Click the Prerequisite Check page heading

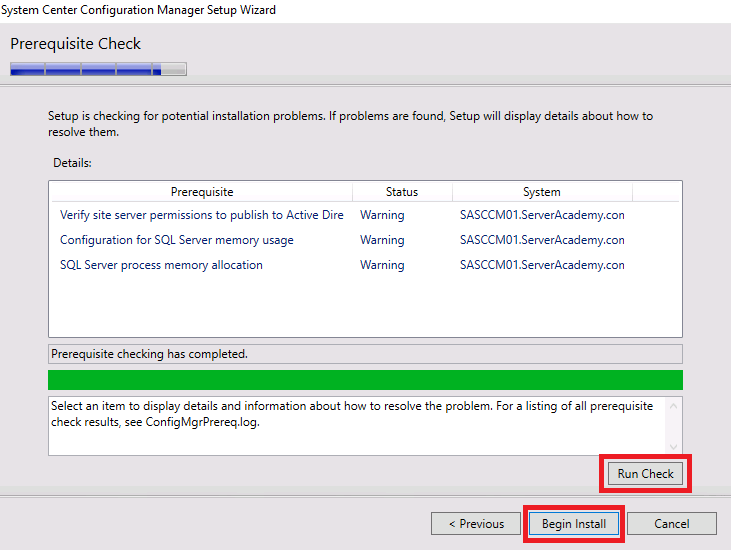[76, 44]
